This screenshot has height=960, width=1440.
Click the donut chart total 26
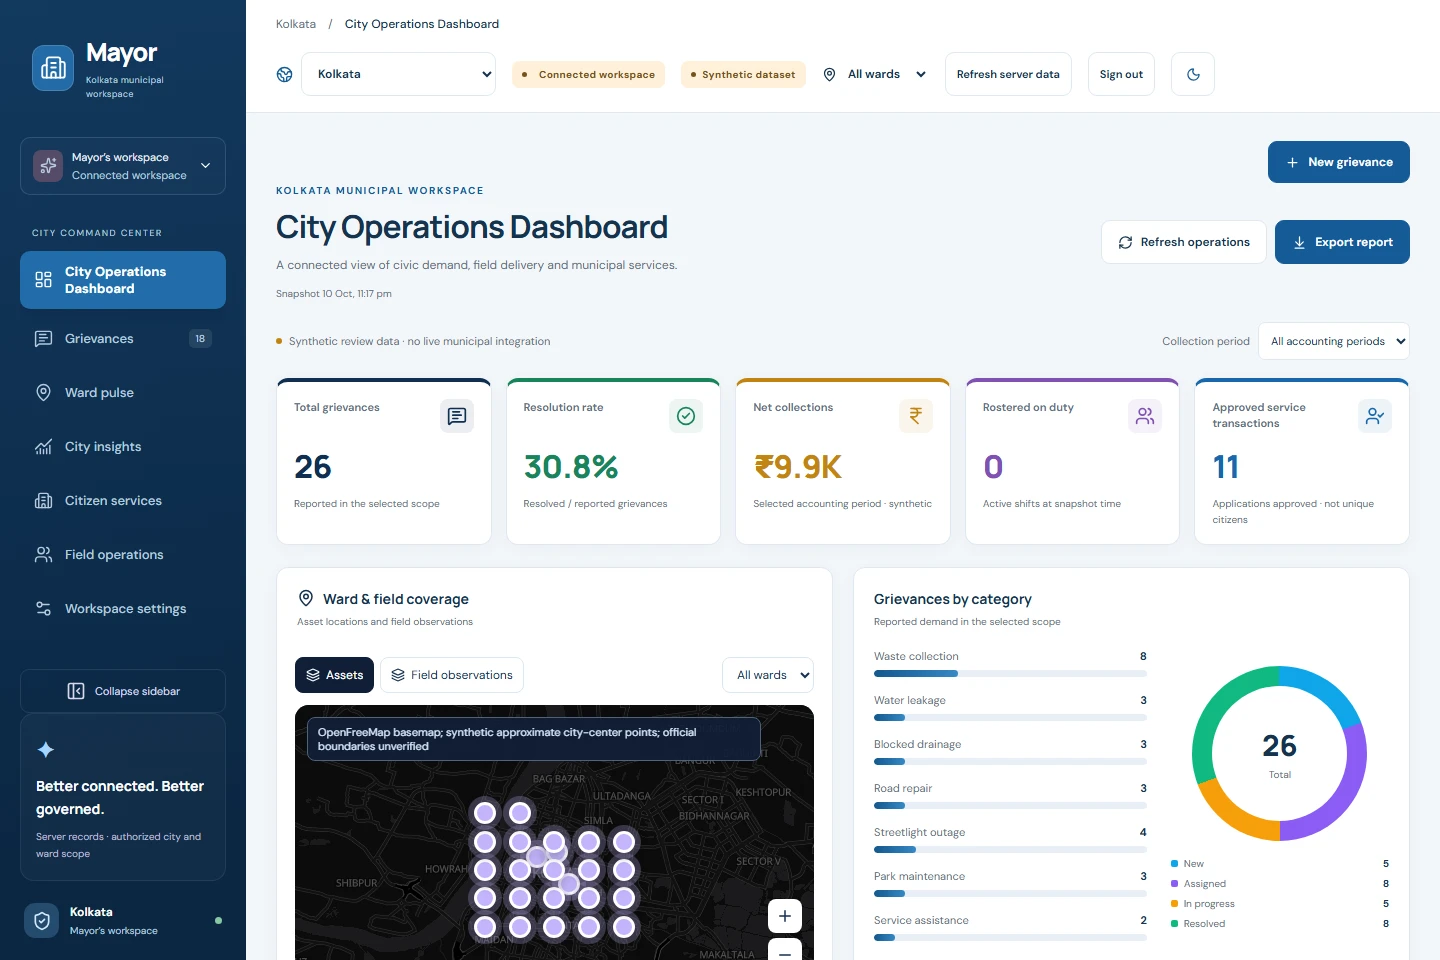[1279, 746]
